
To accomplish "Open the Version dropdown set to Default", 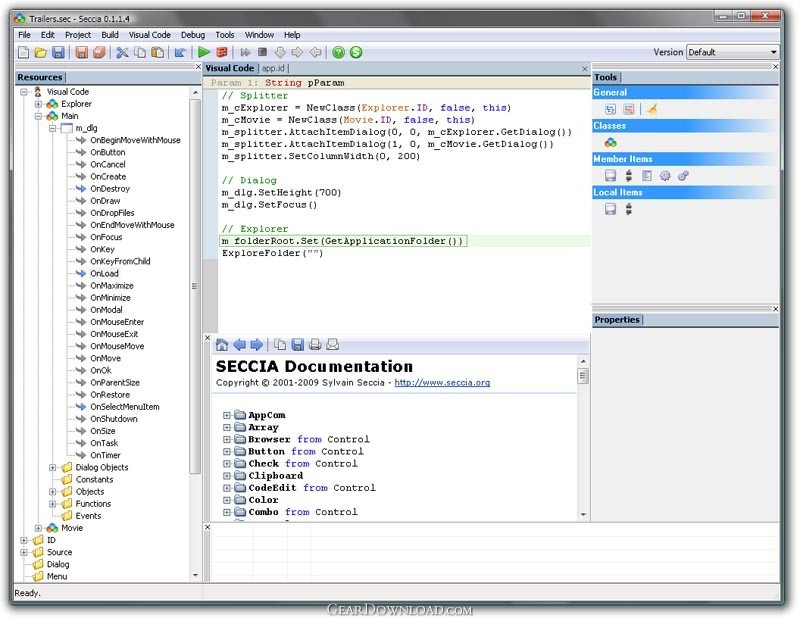I will [732, 52].
